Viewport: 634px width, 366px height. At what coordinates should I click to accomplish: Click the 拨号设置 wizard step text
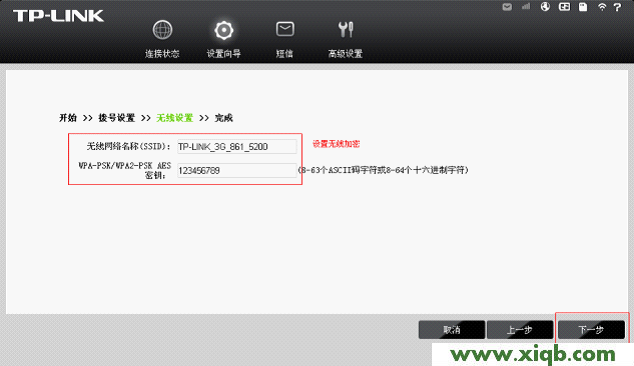(x=116, y=118)
